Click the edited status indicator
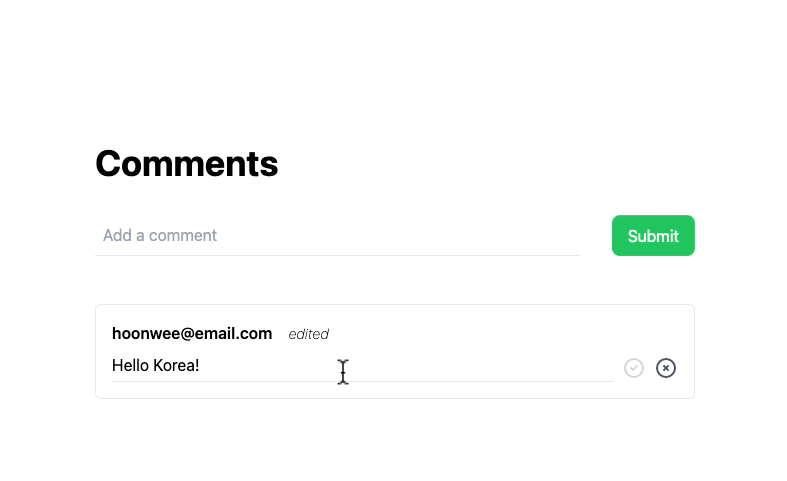The image size is (787, 481). click(x=308, y=334)
